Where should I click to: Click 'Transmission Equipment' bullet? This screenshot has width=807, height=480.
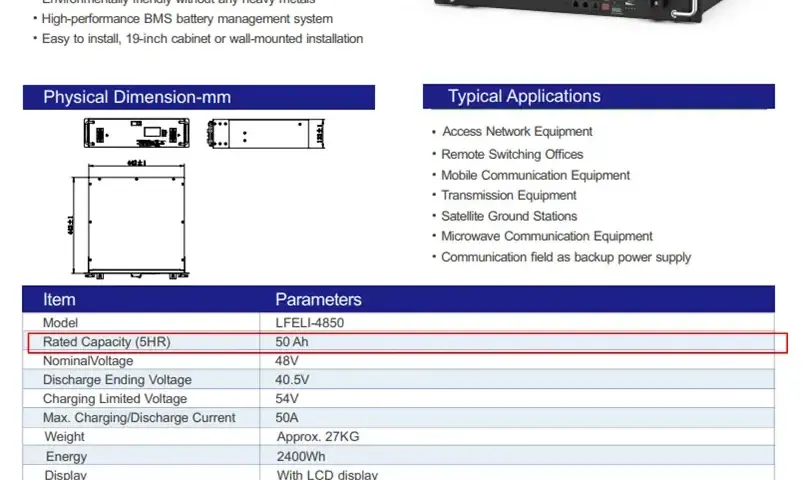[x=508, y=195]
